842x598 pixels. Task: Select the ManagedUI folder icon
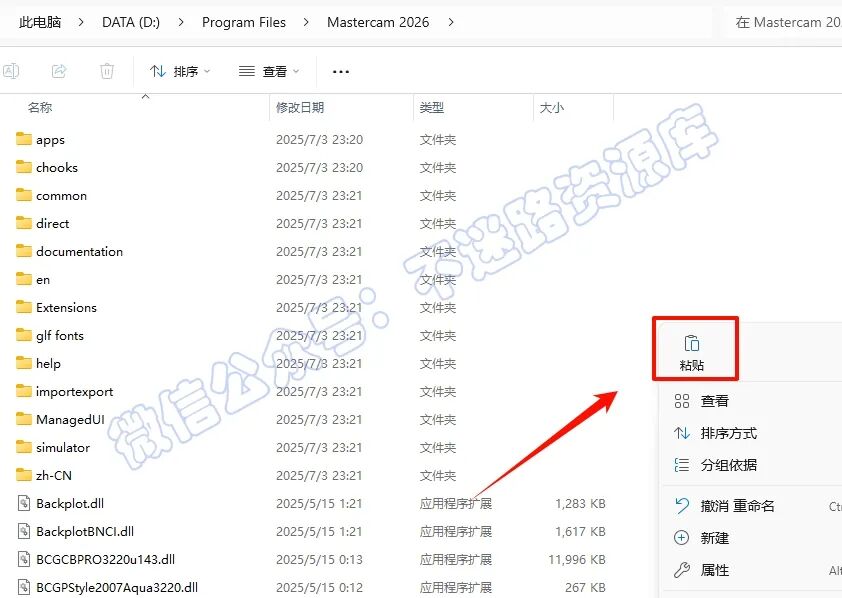(x=24, y=419)
